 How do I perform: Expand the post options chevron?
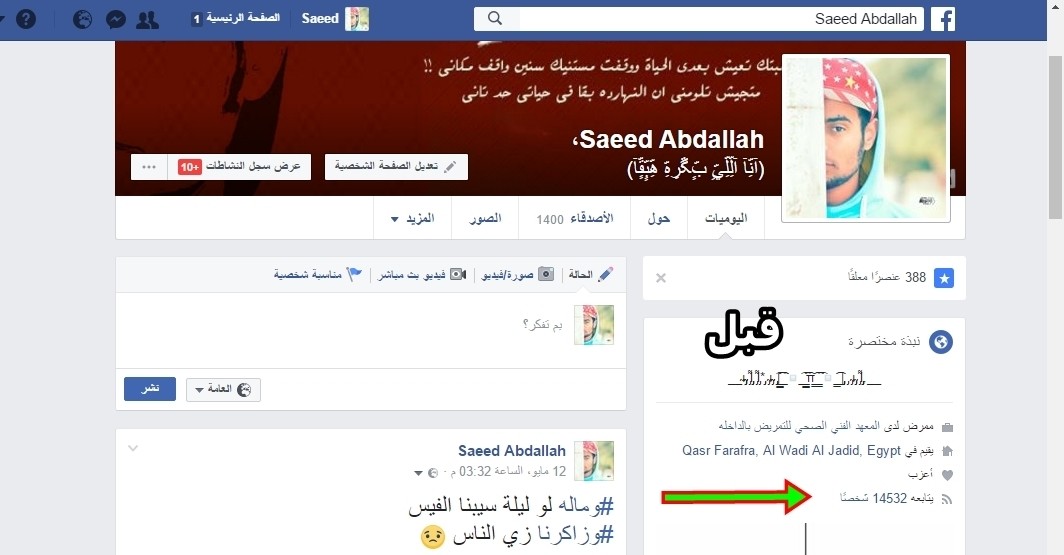133,448
